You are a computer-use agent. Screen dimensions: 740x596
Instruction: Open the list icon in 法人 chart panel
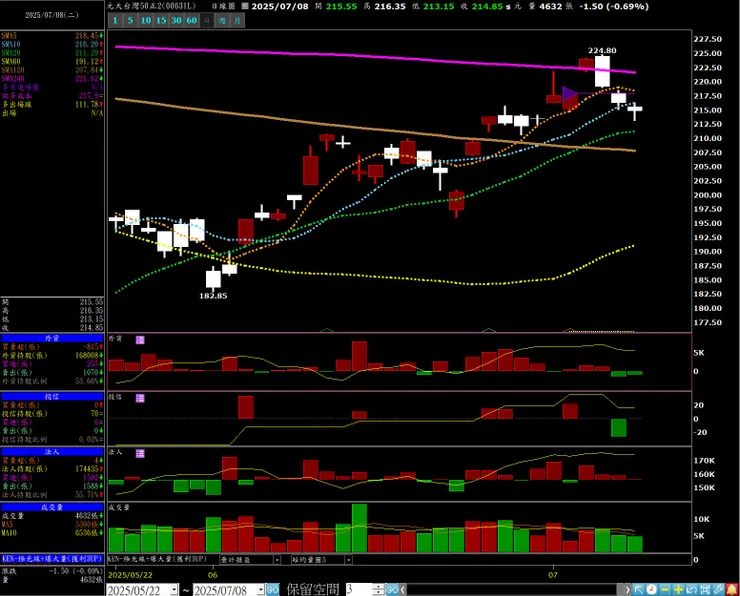[x=140, y=453]
